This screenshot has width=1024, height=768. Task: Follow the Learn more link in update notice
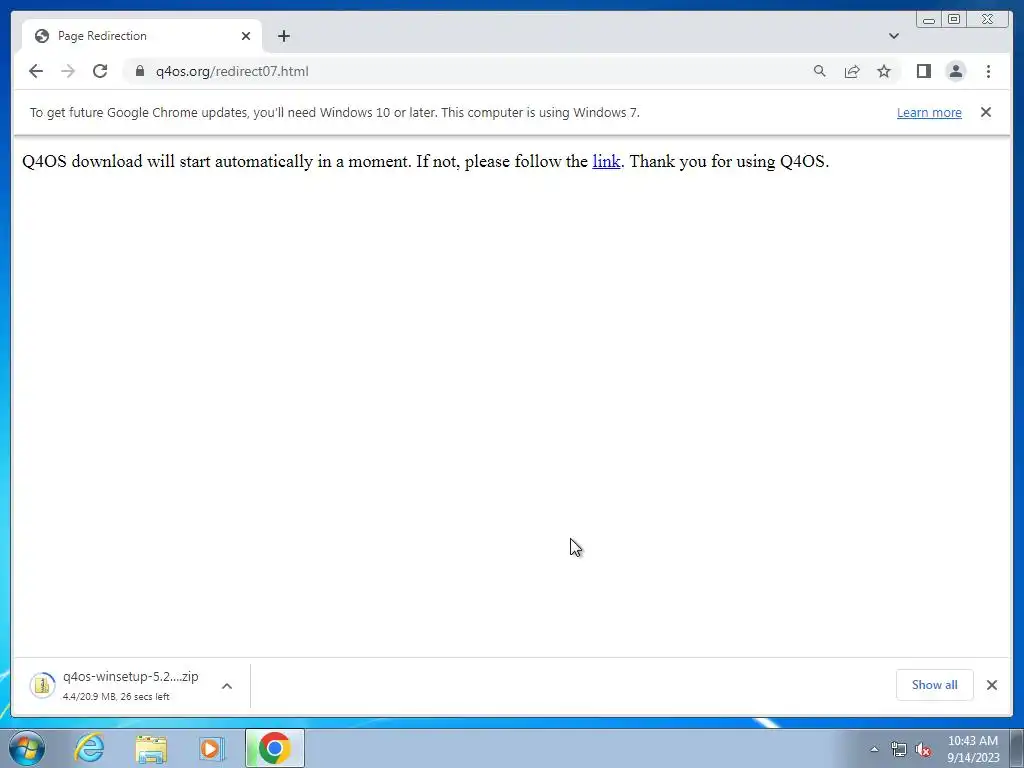[929, 112]
